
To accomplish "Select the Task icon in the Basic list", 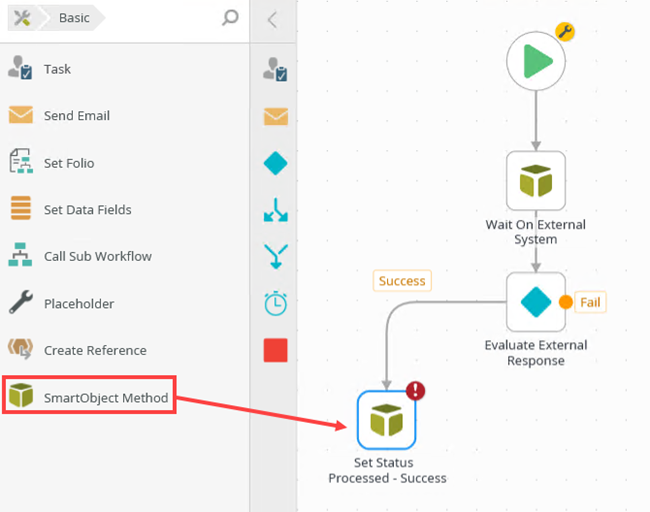I will (x=20, y=68).
